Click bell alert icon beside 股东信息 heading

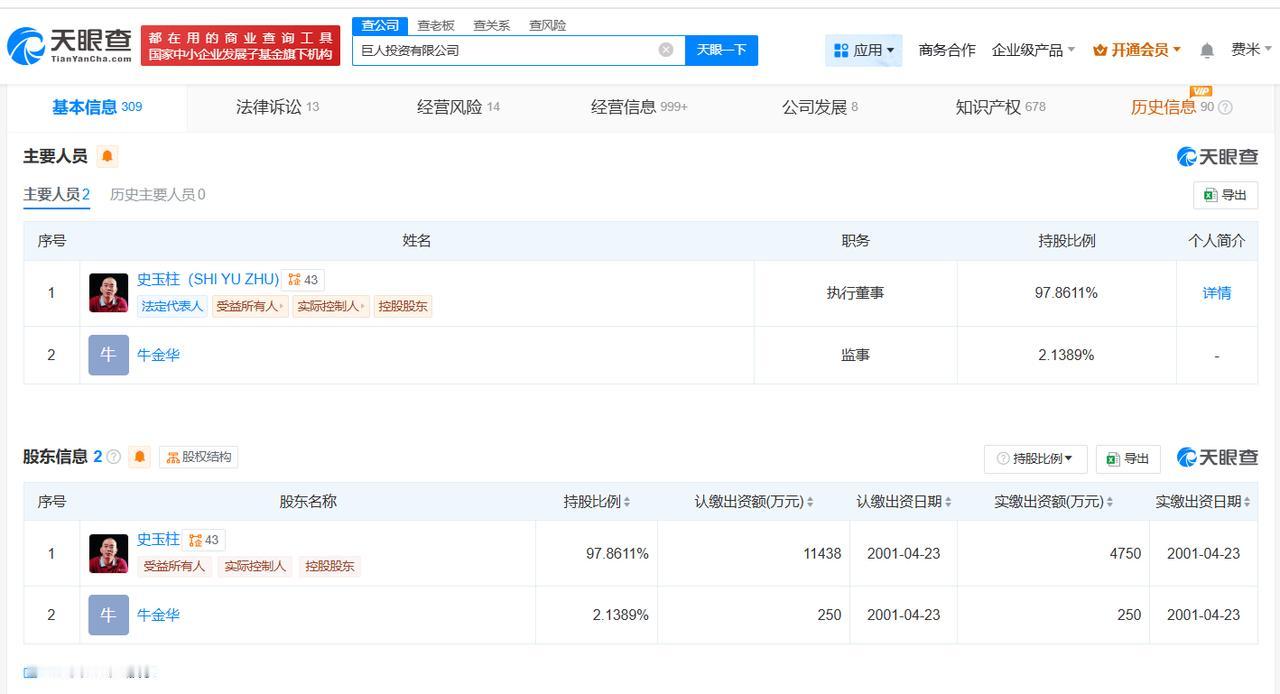(x=140, y=457)
